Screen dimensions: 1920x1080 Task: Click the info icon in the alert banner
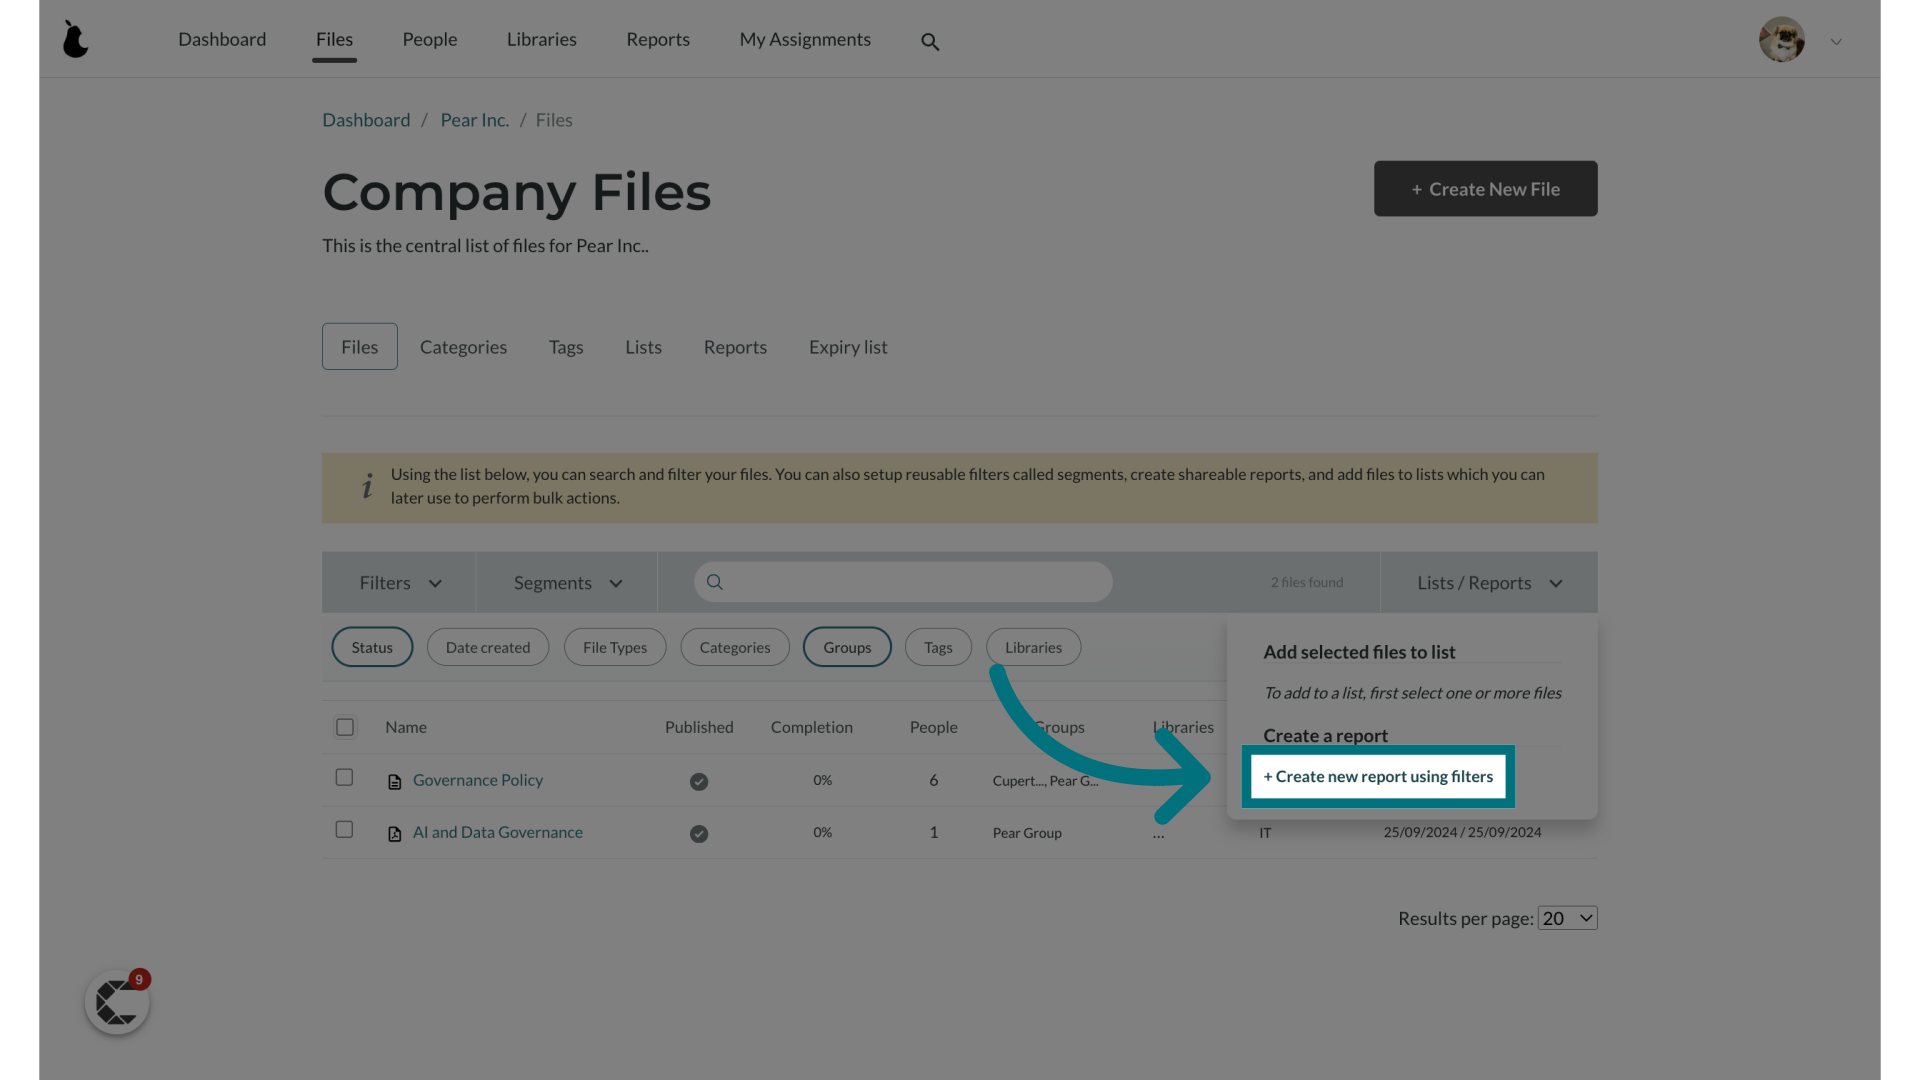(368, 485)
